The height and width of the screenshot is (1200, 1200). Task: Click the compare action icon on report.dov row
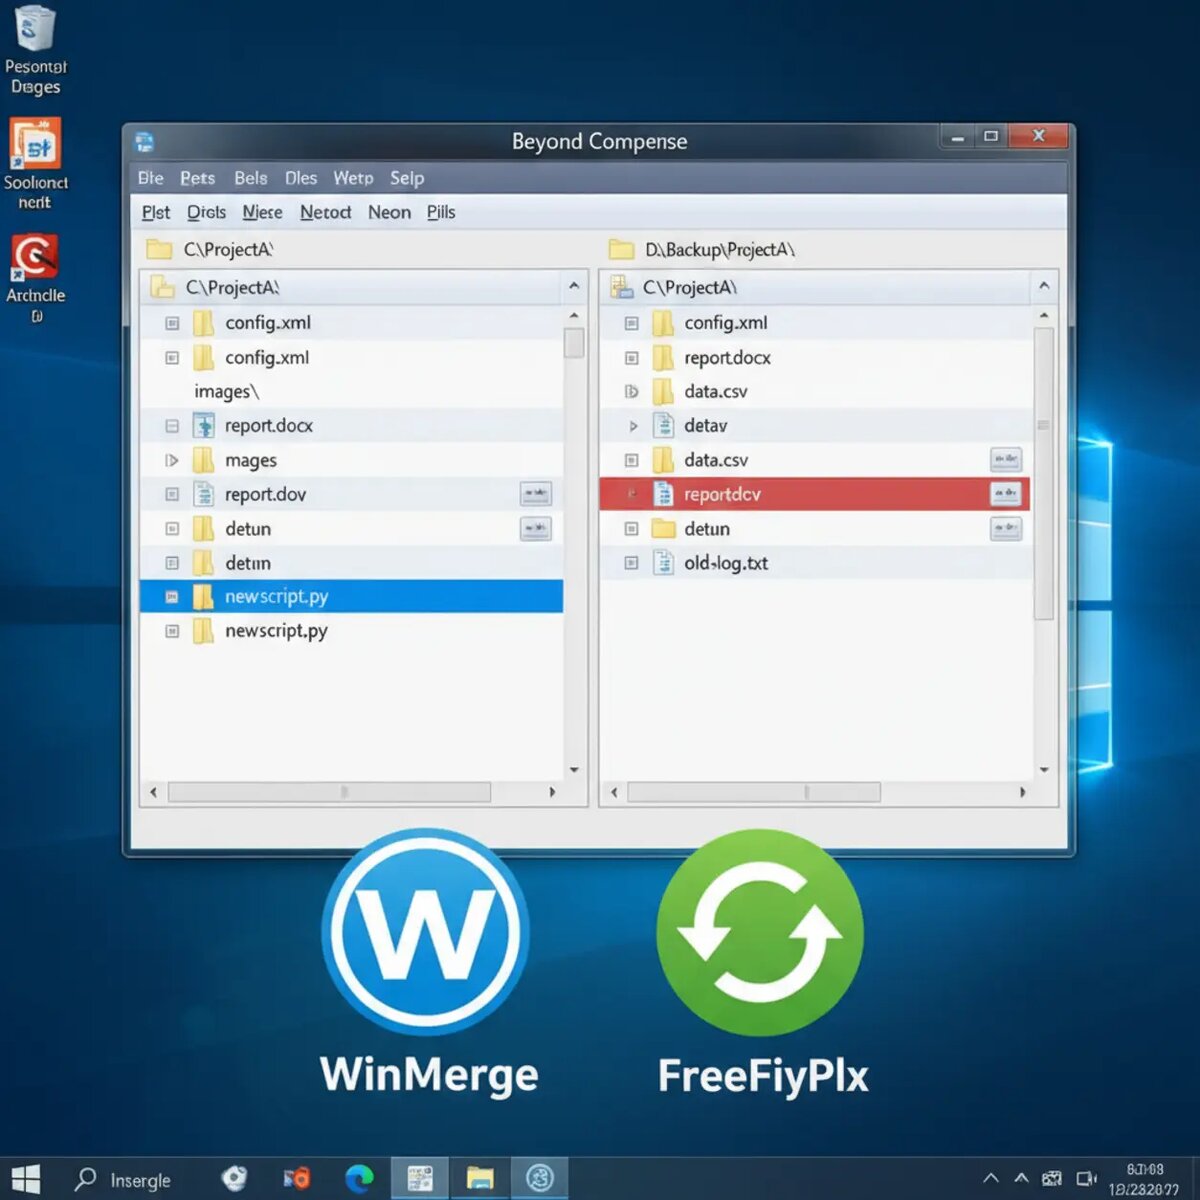536,494
